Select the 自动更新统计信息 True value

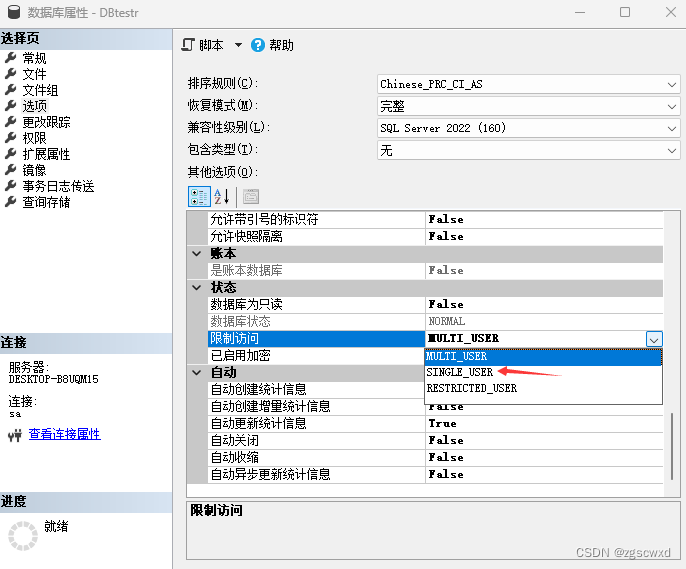[x=442, y=423]
